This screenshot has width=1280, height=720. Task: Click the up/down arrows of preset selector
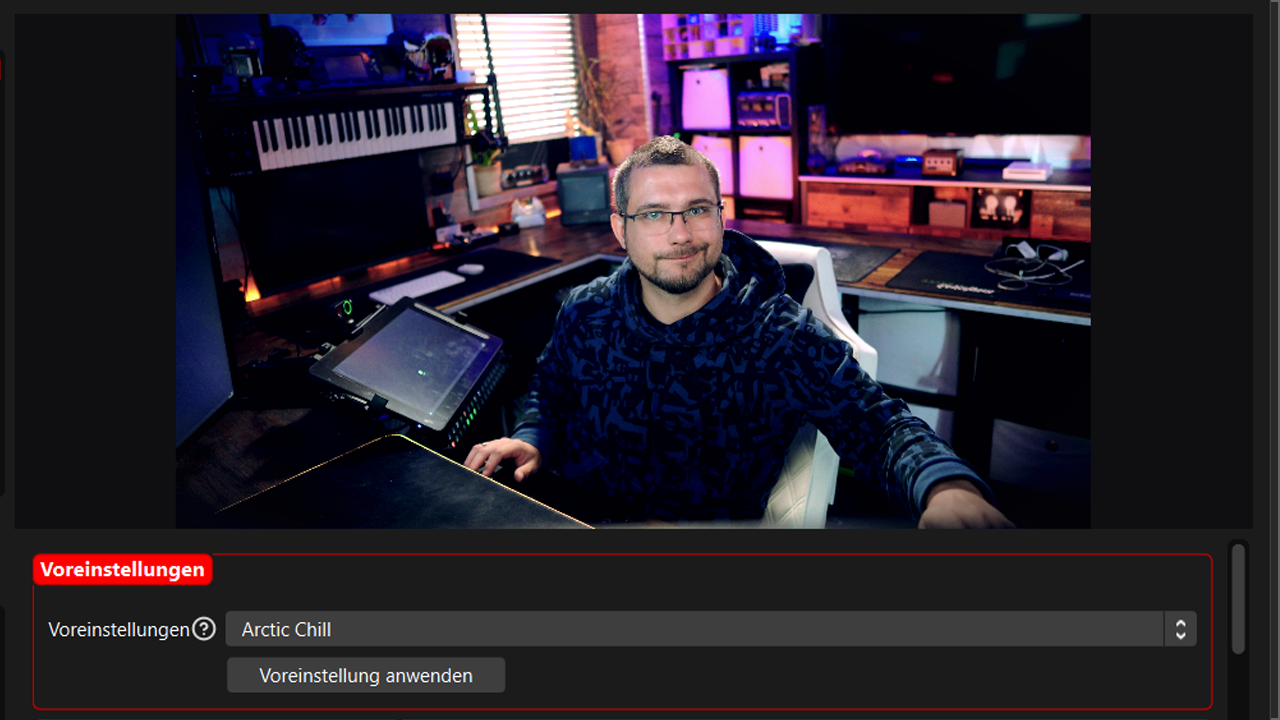[x=1180, y=629]
